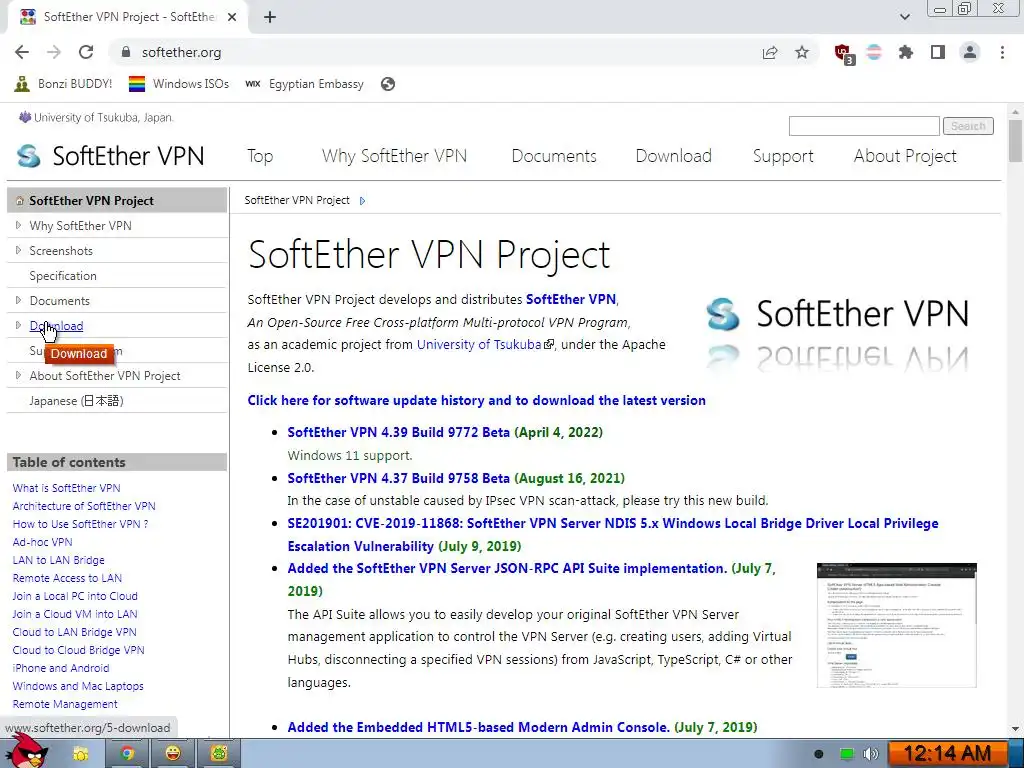Click the globe icon bookmark
The image size is (1024, 768).
[x=388, y=84]
